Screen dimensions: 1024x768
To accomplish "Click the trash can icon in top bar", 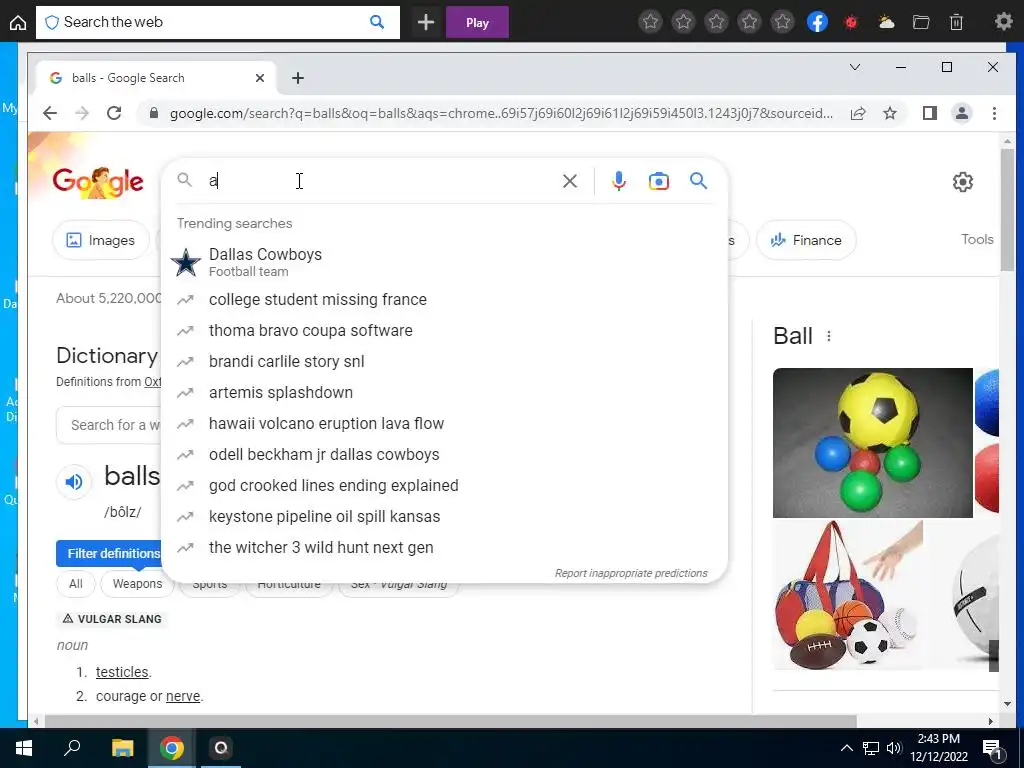I will coord(956,22).
